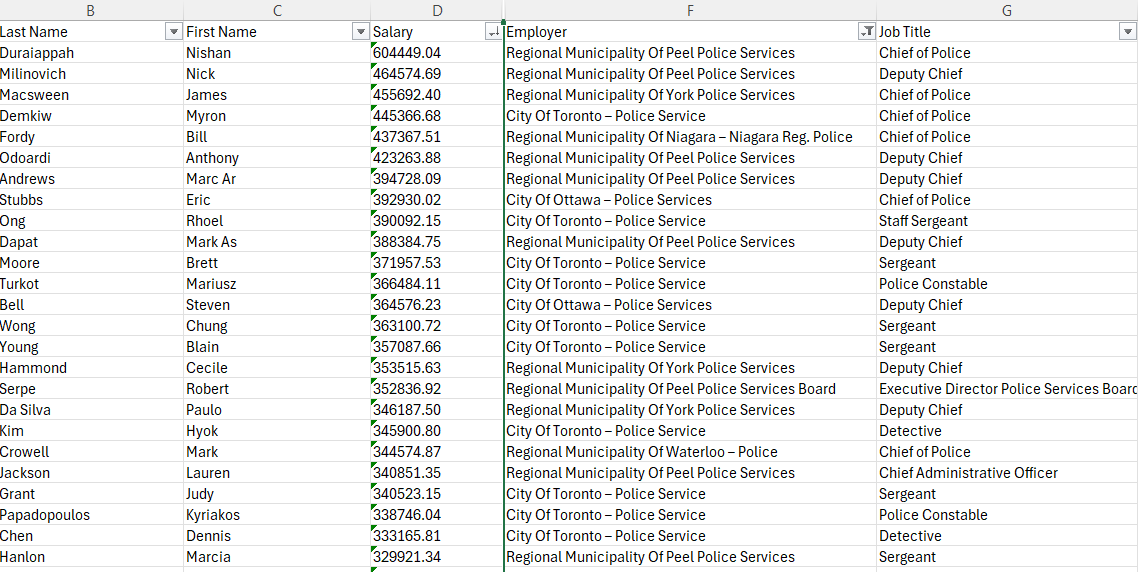
Task: Select column C header
Action: pyautogui.click(x=277, y=10)
